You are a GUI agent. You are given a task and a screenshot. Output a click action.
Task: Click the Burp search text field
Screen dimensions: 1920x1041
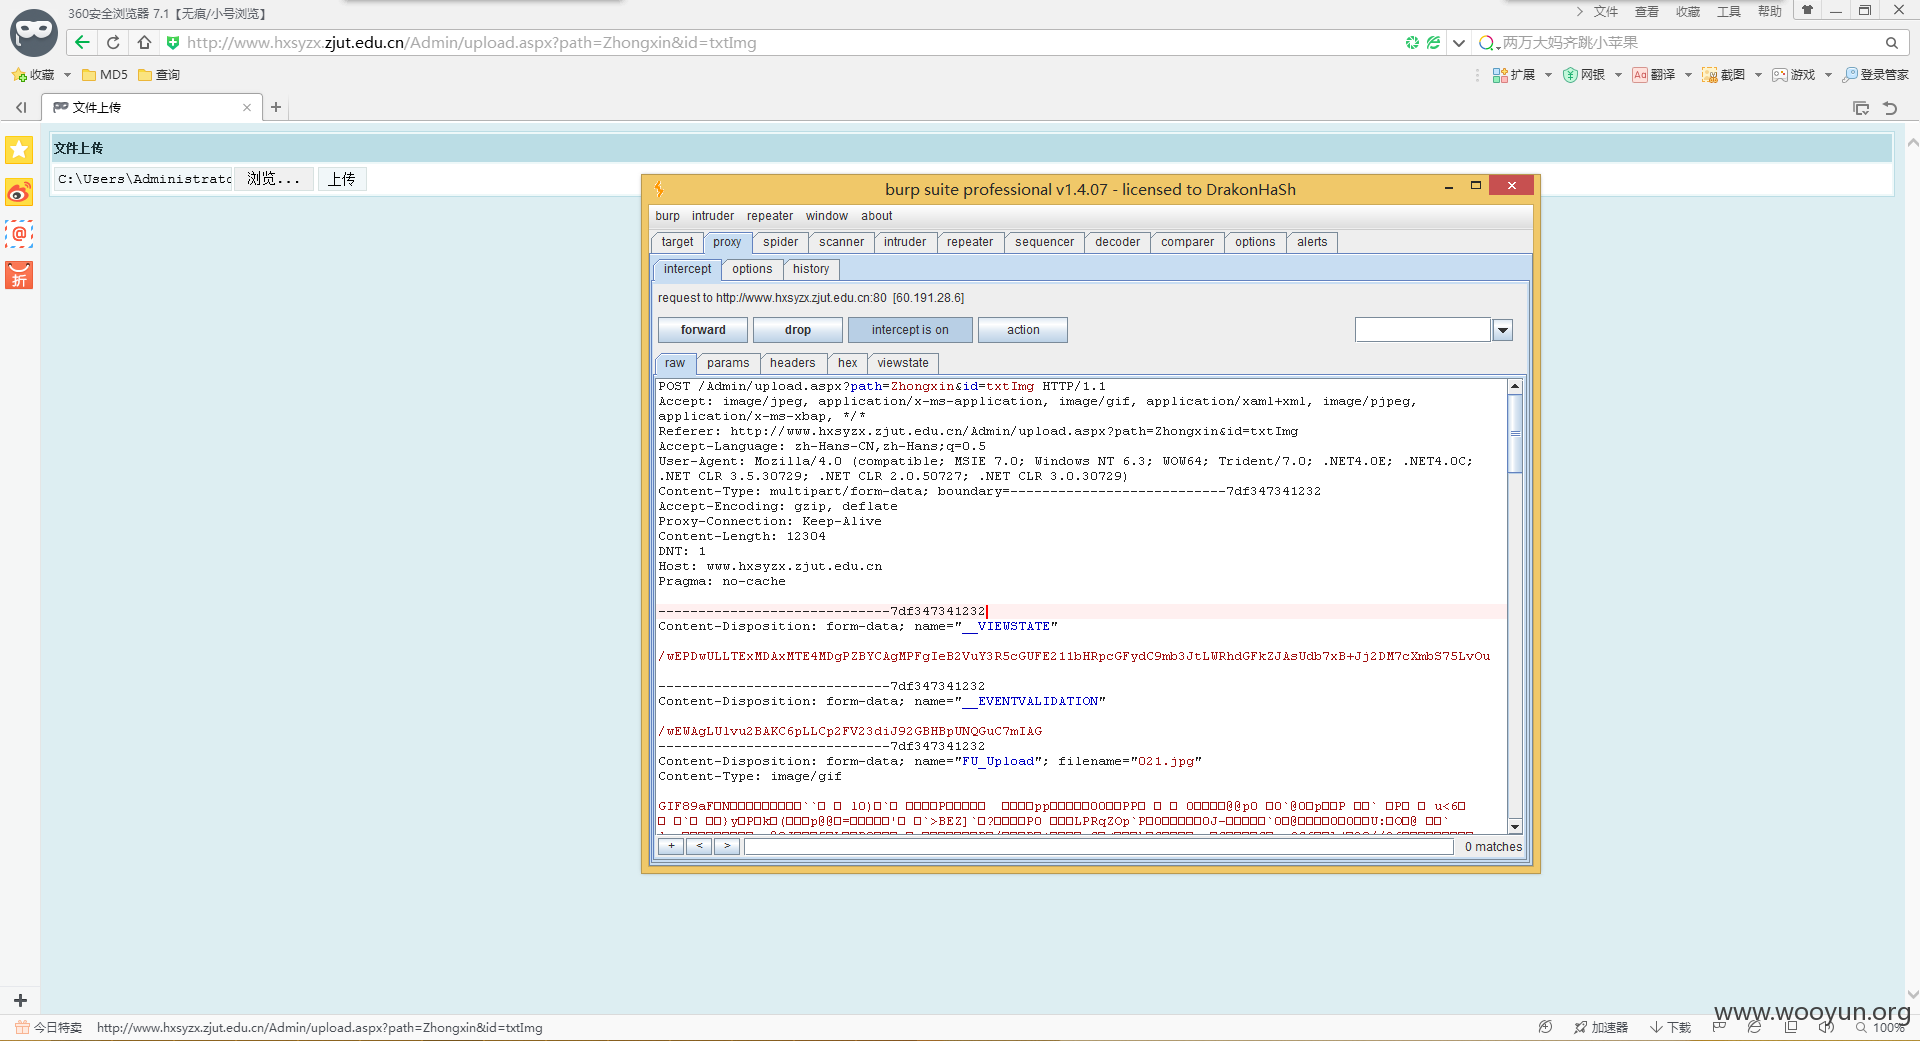[1098, 847]
